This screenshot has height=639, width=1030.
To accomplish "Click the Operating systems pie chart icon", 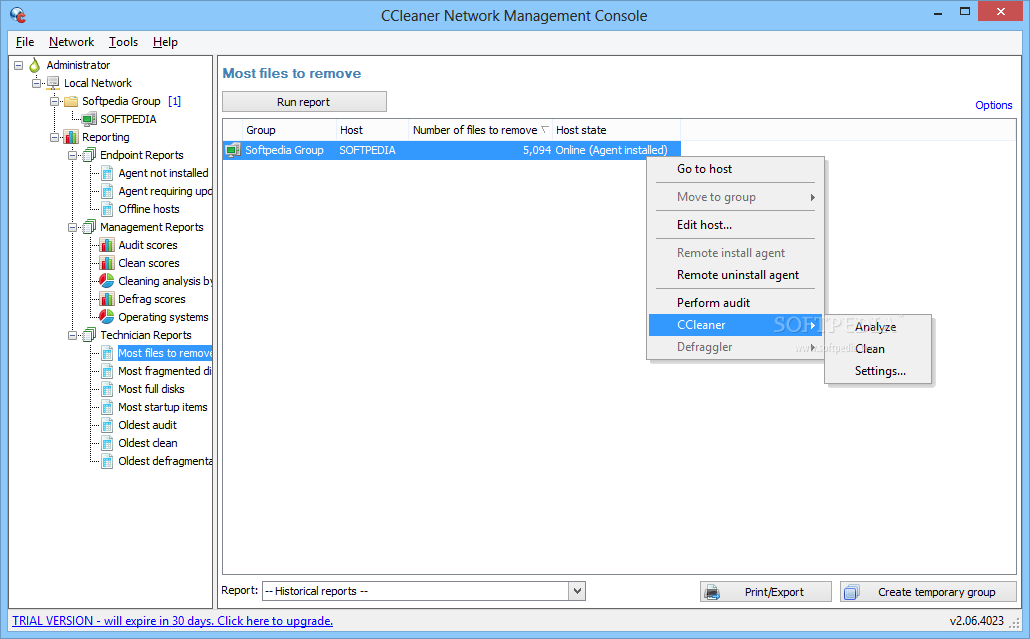I will click(107, 317).
